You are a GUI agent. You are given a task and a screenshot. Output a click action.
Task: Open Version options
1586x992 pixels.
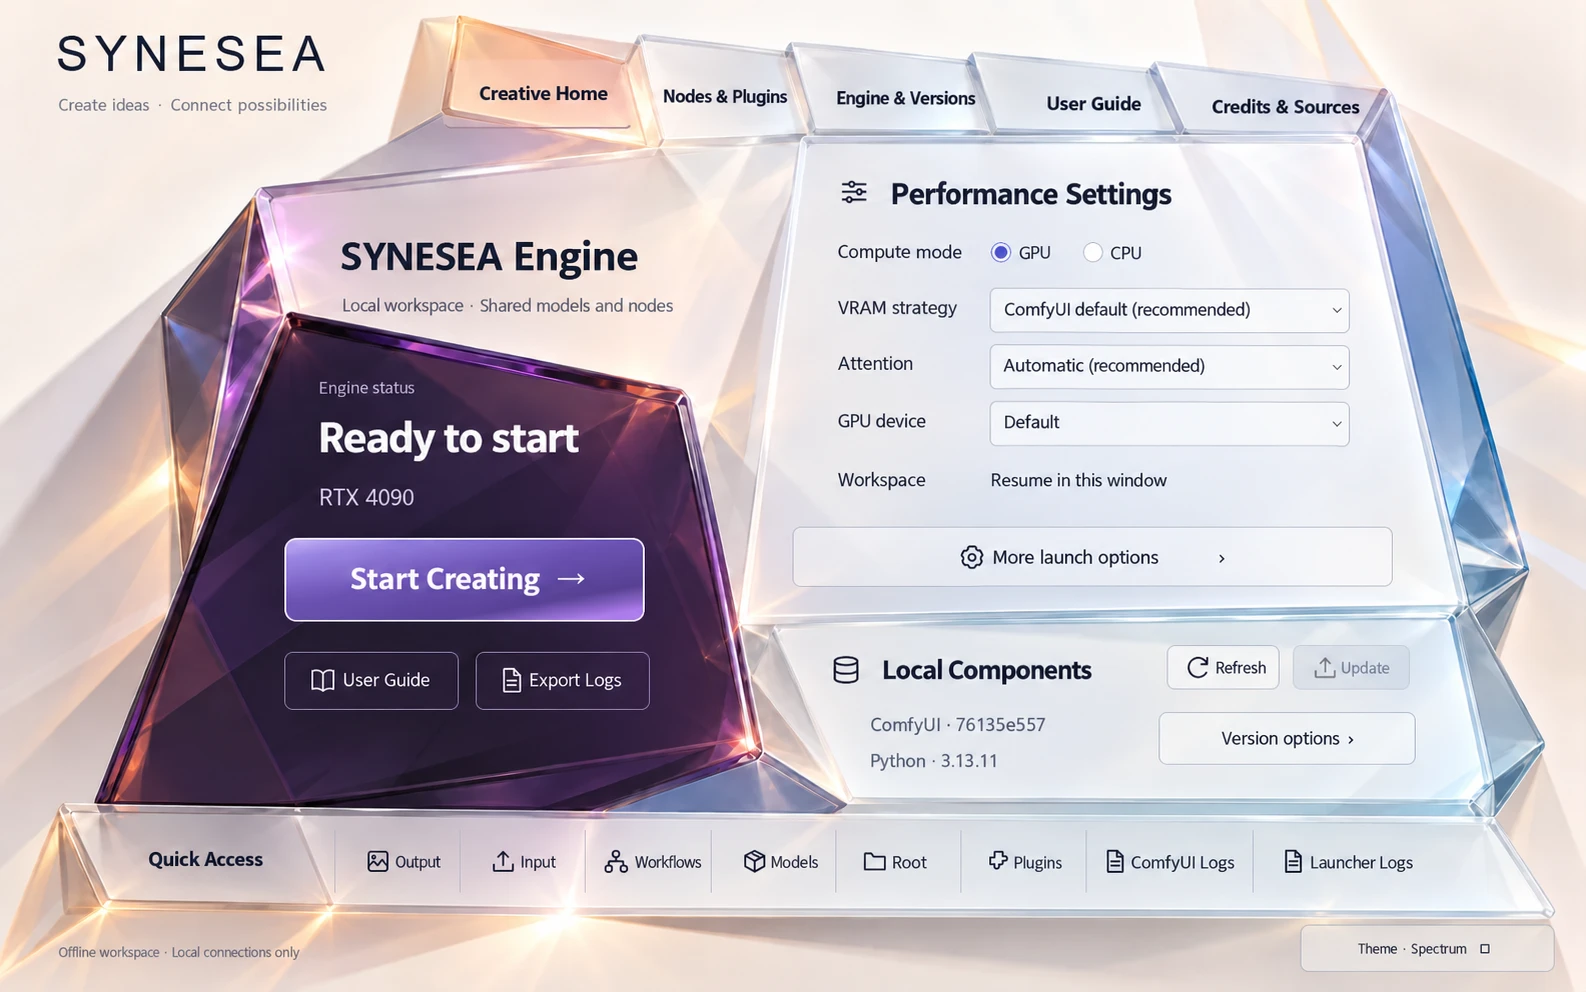pyautogui.click(x=1286, y=738)
